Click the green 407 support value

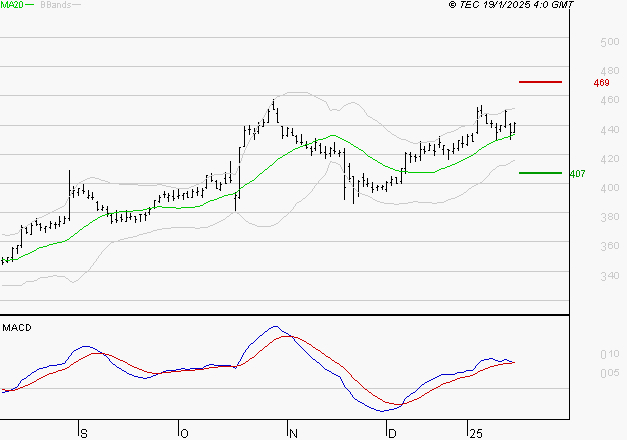[x=577, y=174]
